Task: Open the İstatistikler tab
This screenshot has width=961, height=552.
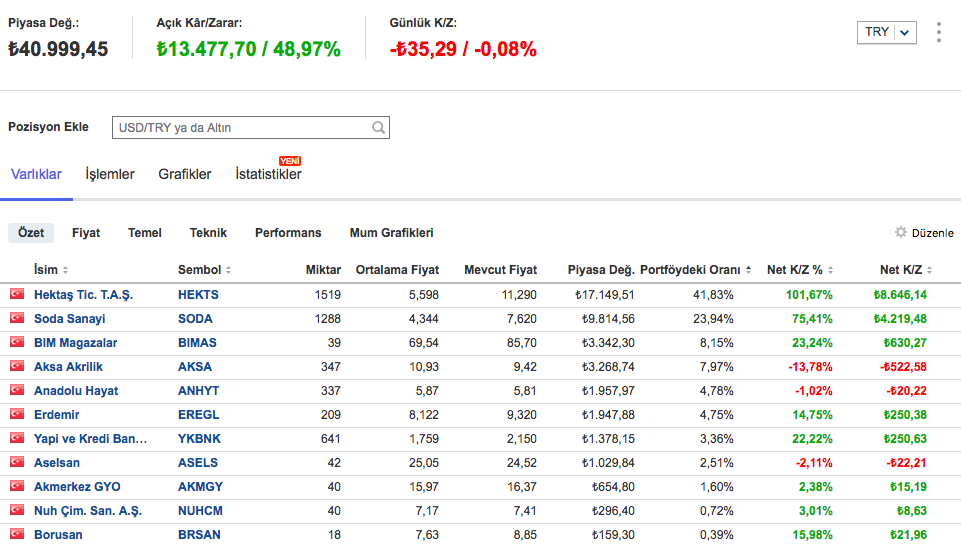Action: pos(268,174)
